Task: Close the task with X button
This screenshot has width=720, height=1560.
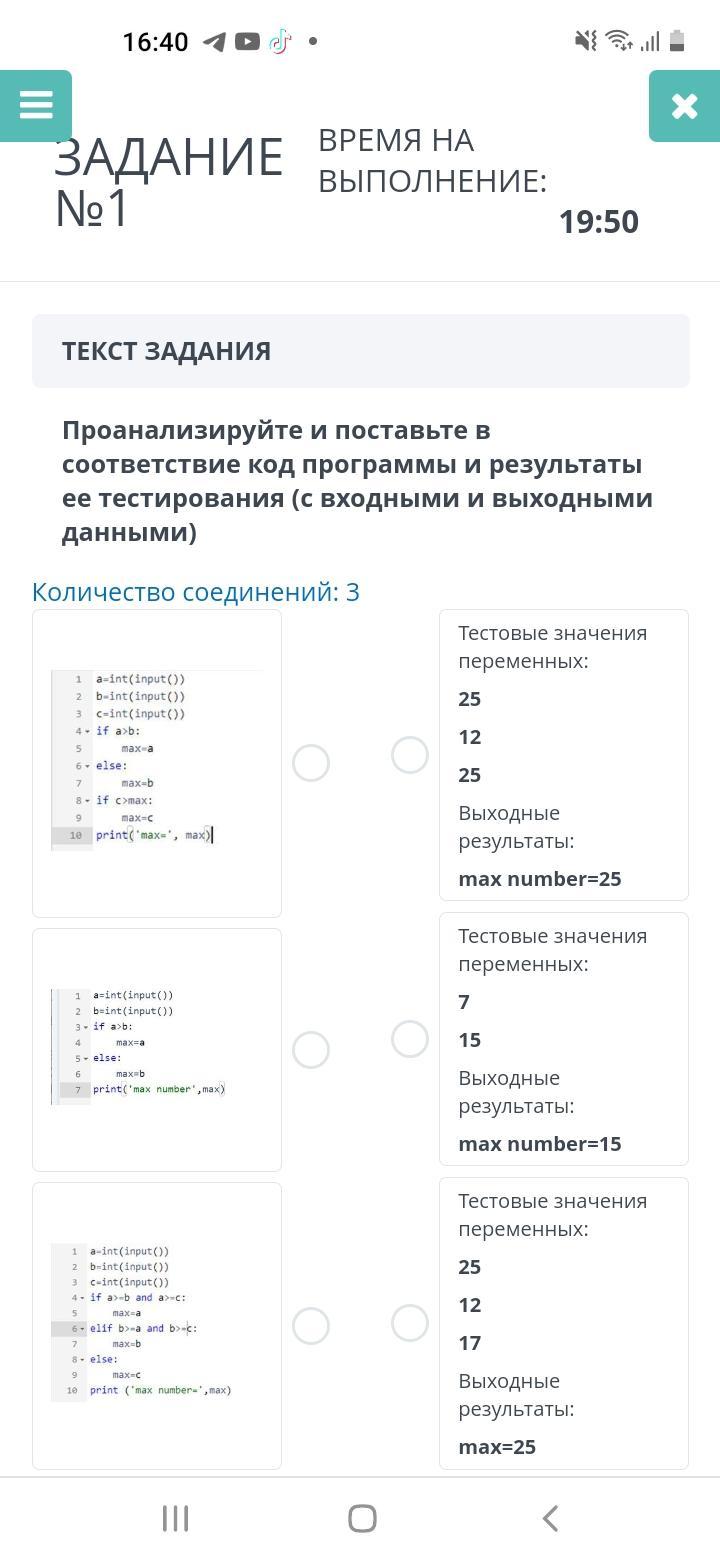Action: click(684, 106)
